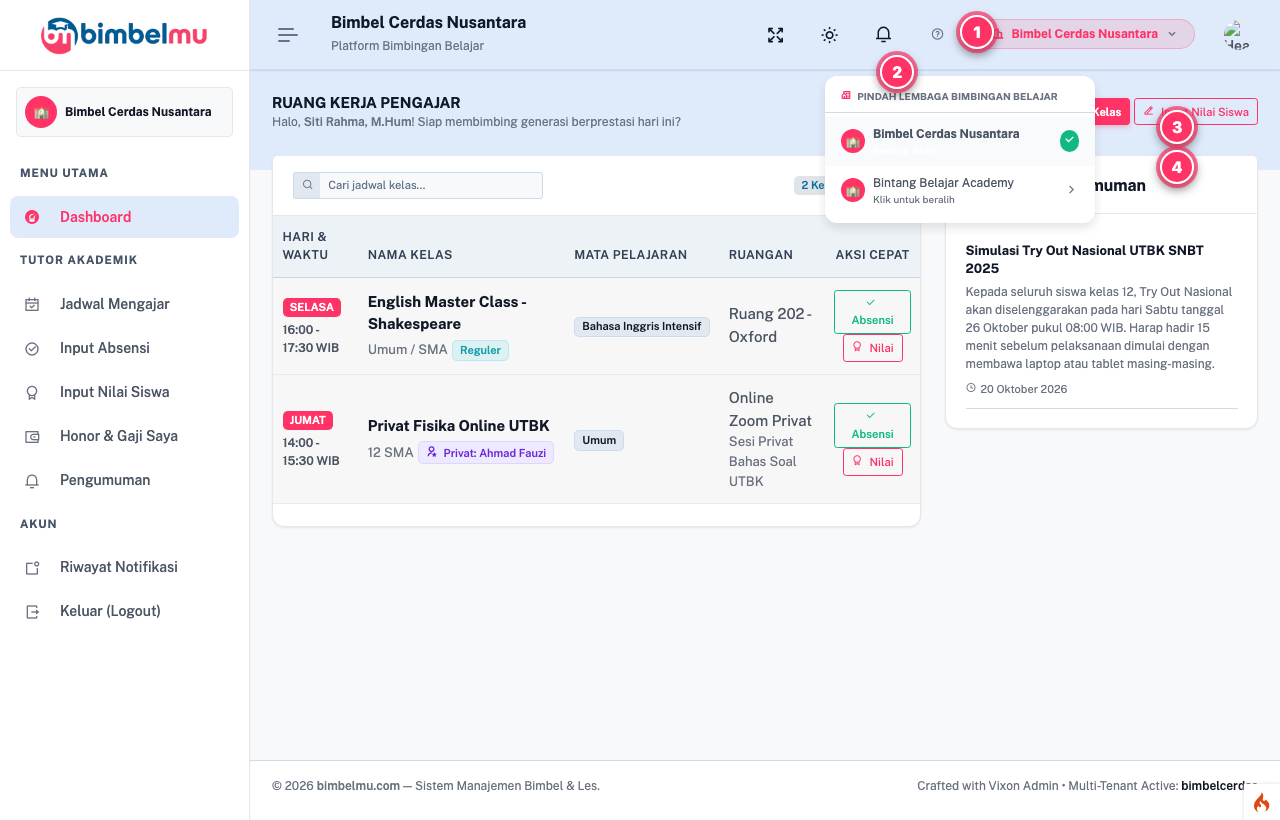Click the Umum subject badge for Privat Fisika
1280x820 pixels.
click(x=599, y=440)
